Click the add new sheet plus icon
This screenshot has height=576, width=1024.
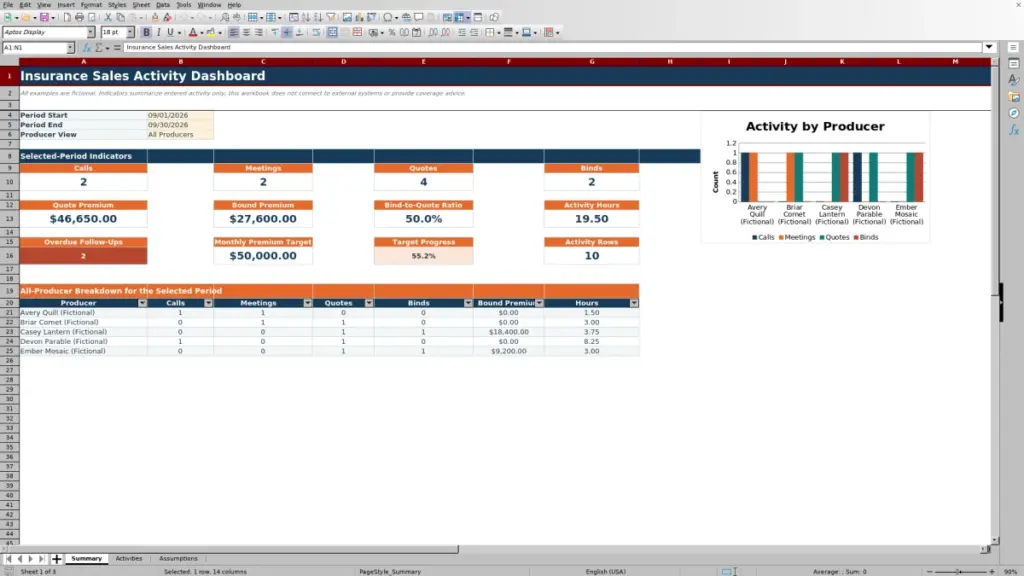tap(57, 559)
